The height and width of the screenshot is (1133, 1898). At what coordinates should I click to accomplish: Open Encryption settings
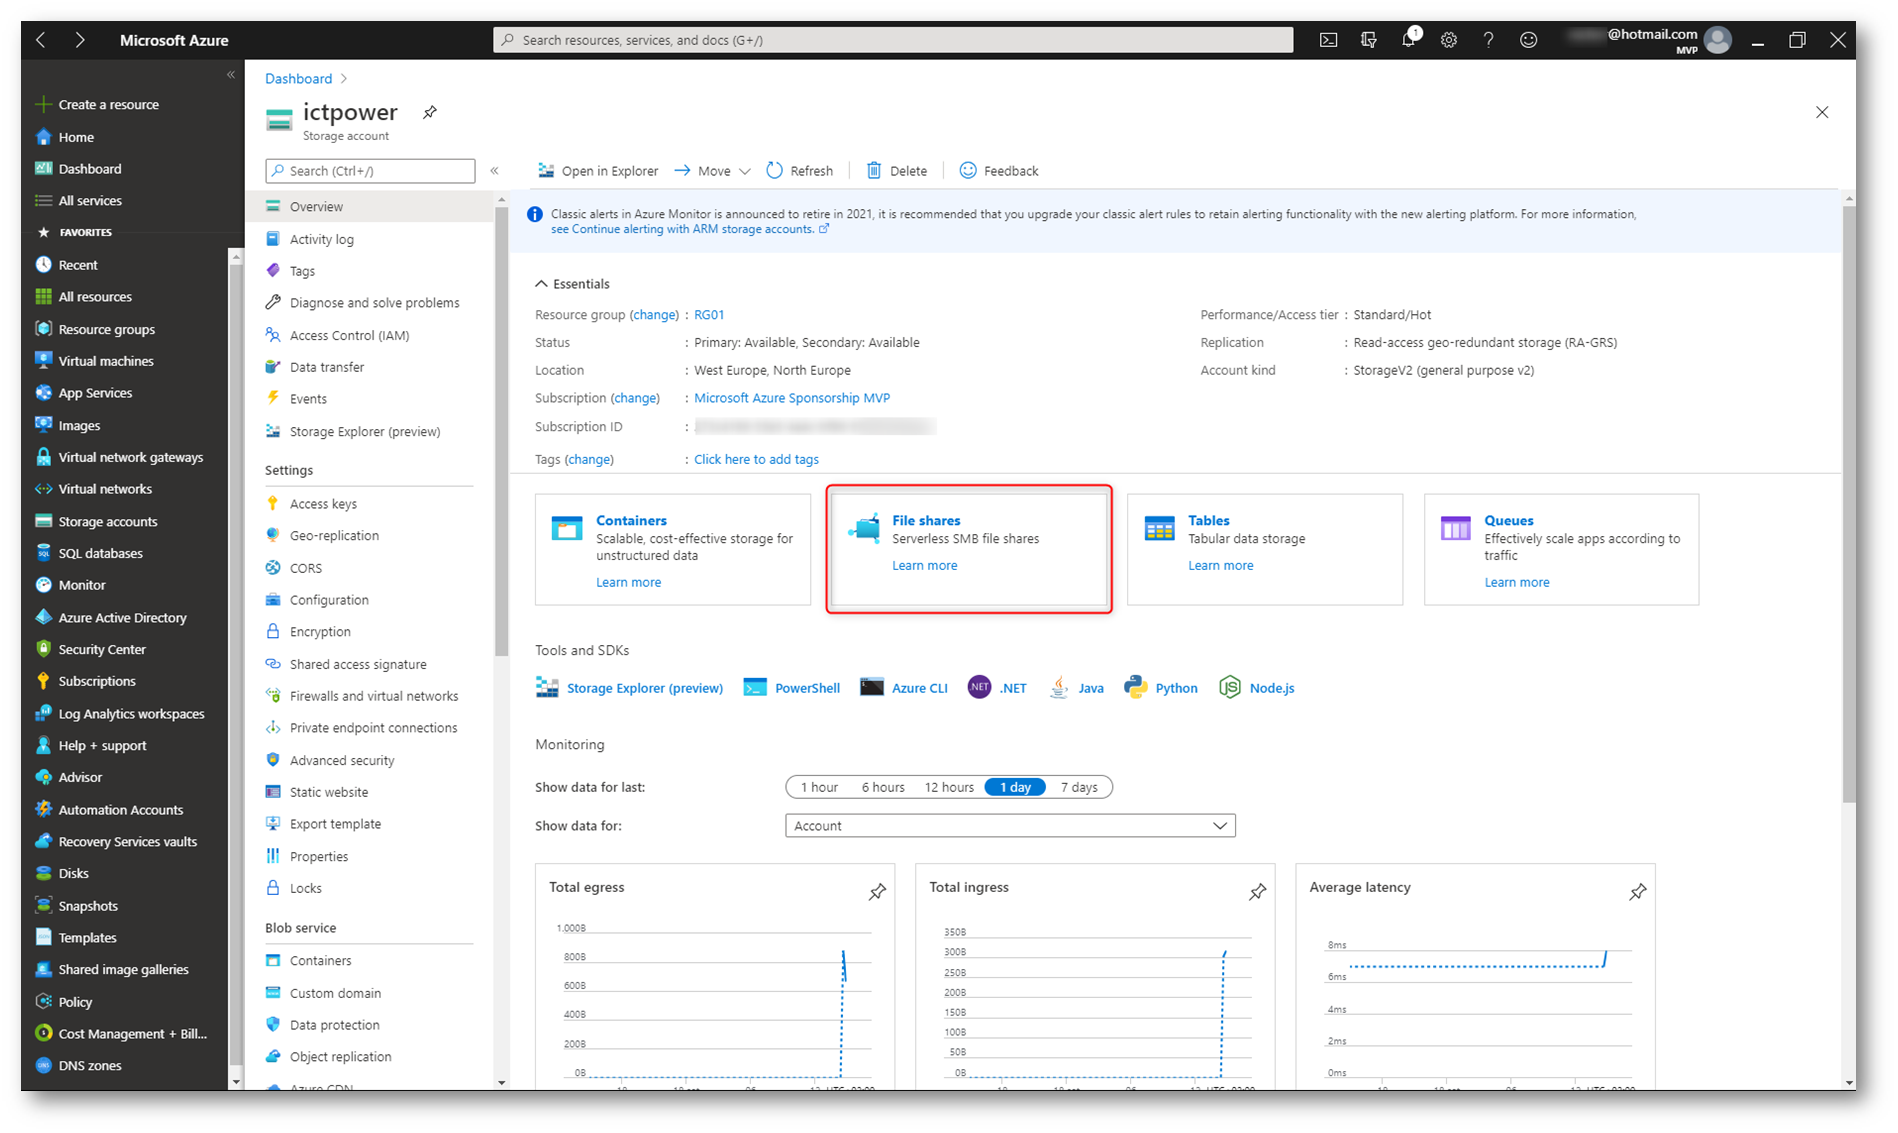320,632
